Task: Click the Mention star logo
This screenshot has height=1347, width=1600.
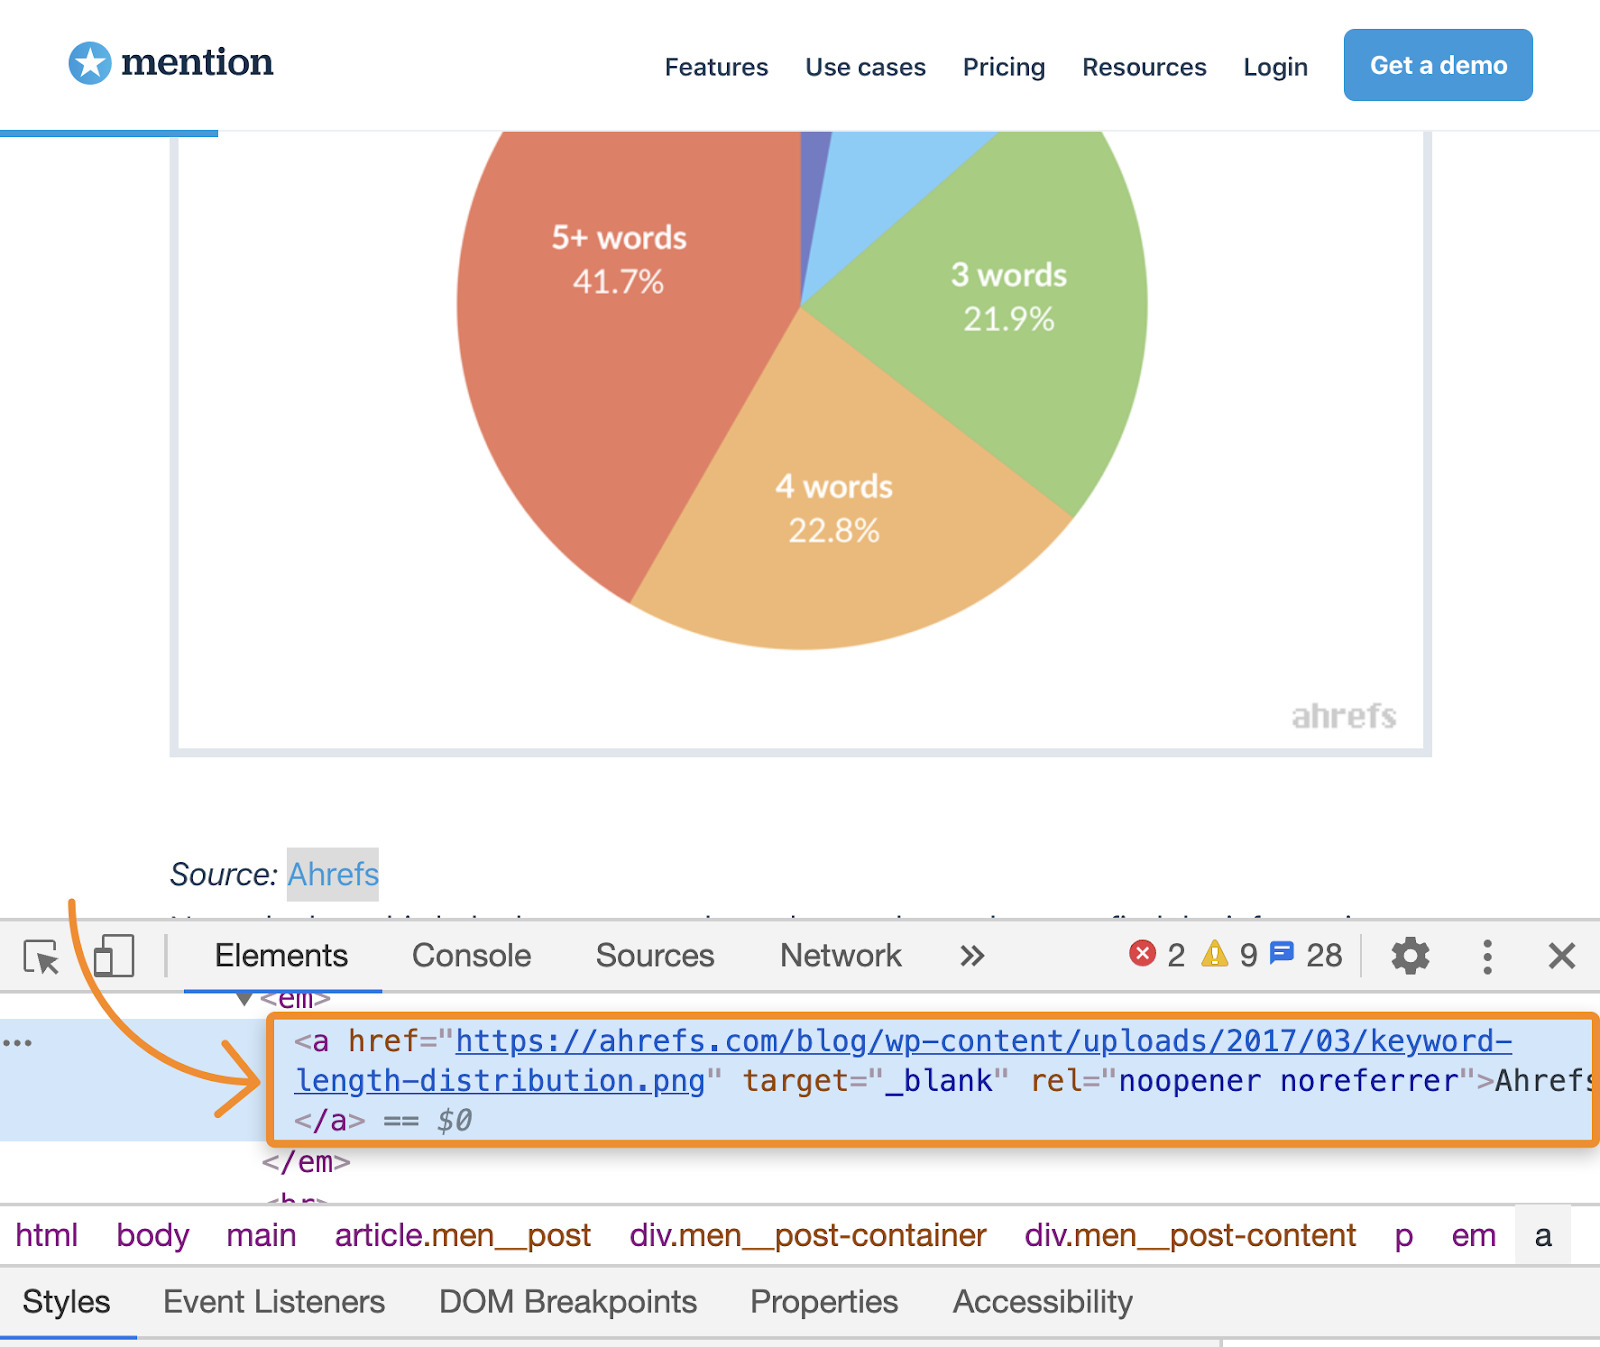Action: click(90, 64)
